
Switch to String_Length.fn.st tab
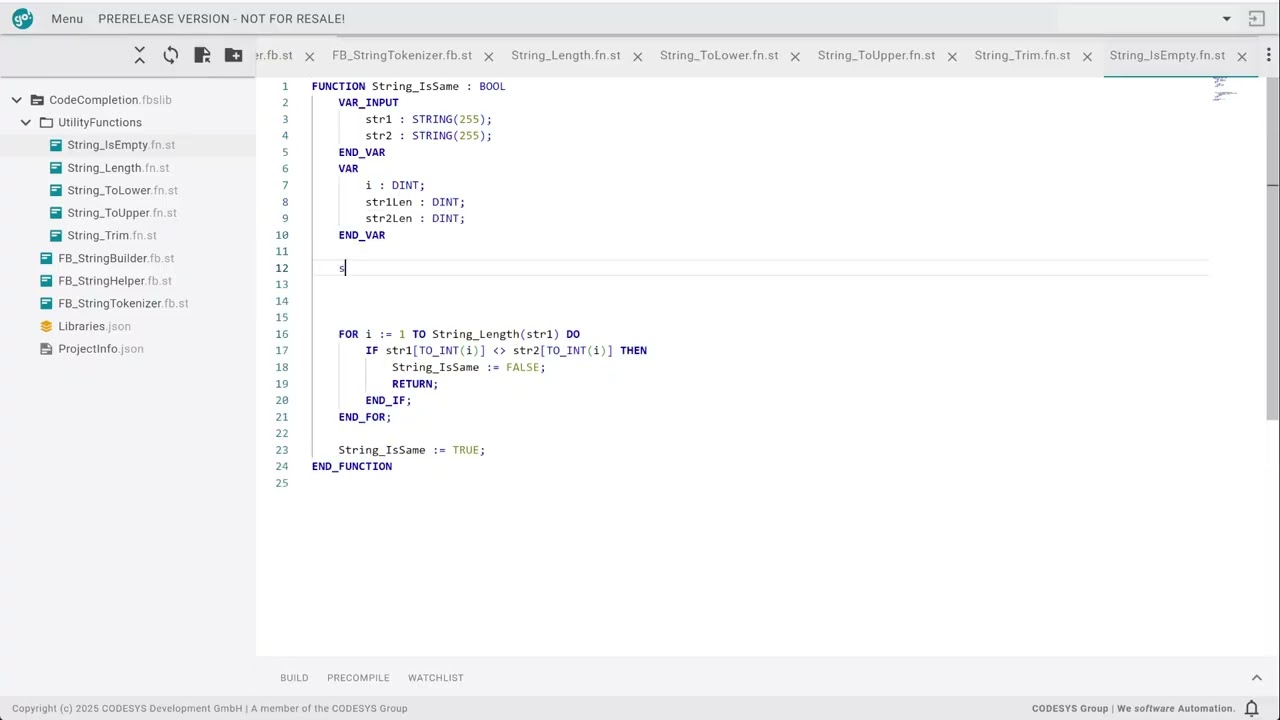(x=566, y=55)
